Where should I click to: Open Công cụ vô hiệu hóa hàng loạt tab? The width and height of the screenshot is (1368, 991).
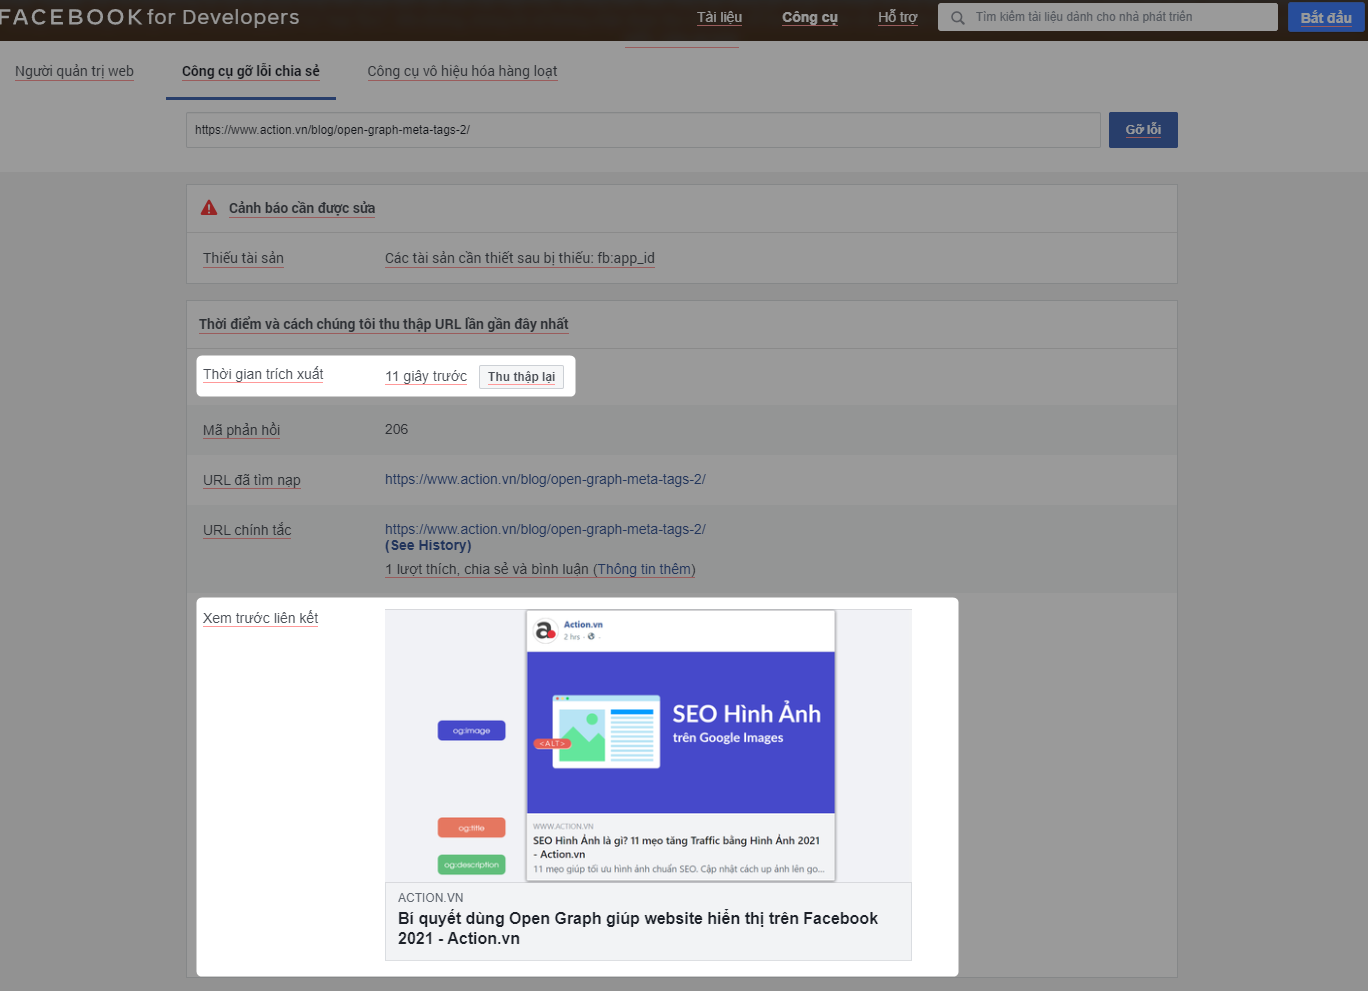(x=462, y=71)
